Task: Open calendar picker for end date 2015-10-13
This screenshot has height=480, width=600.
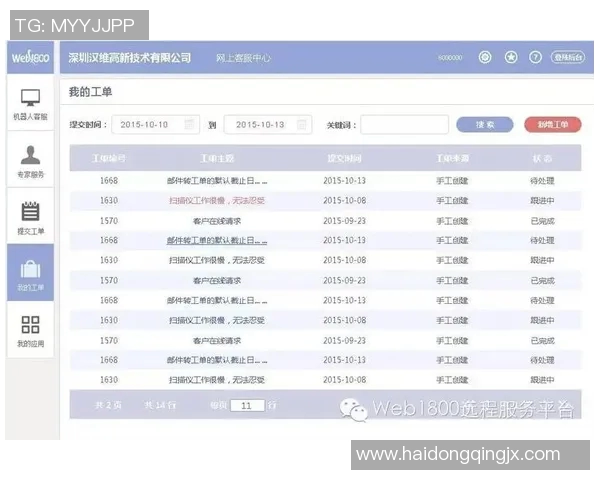Action: (302, 124)
